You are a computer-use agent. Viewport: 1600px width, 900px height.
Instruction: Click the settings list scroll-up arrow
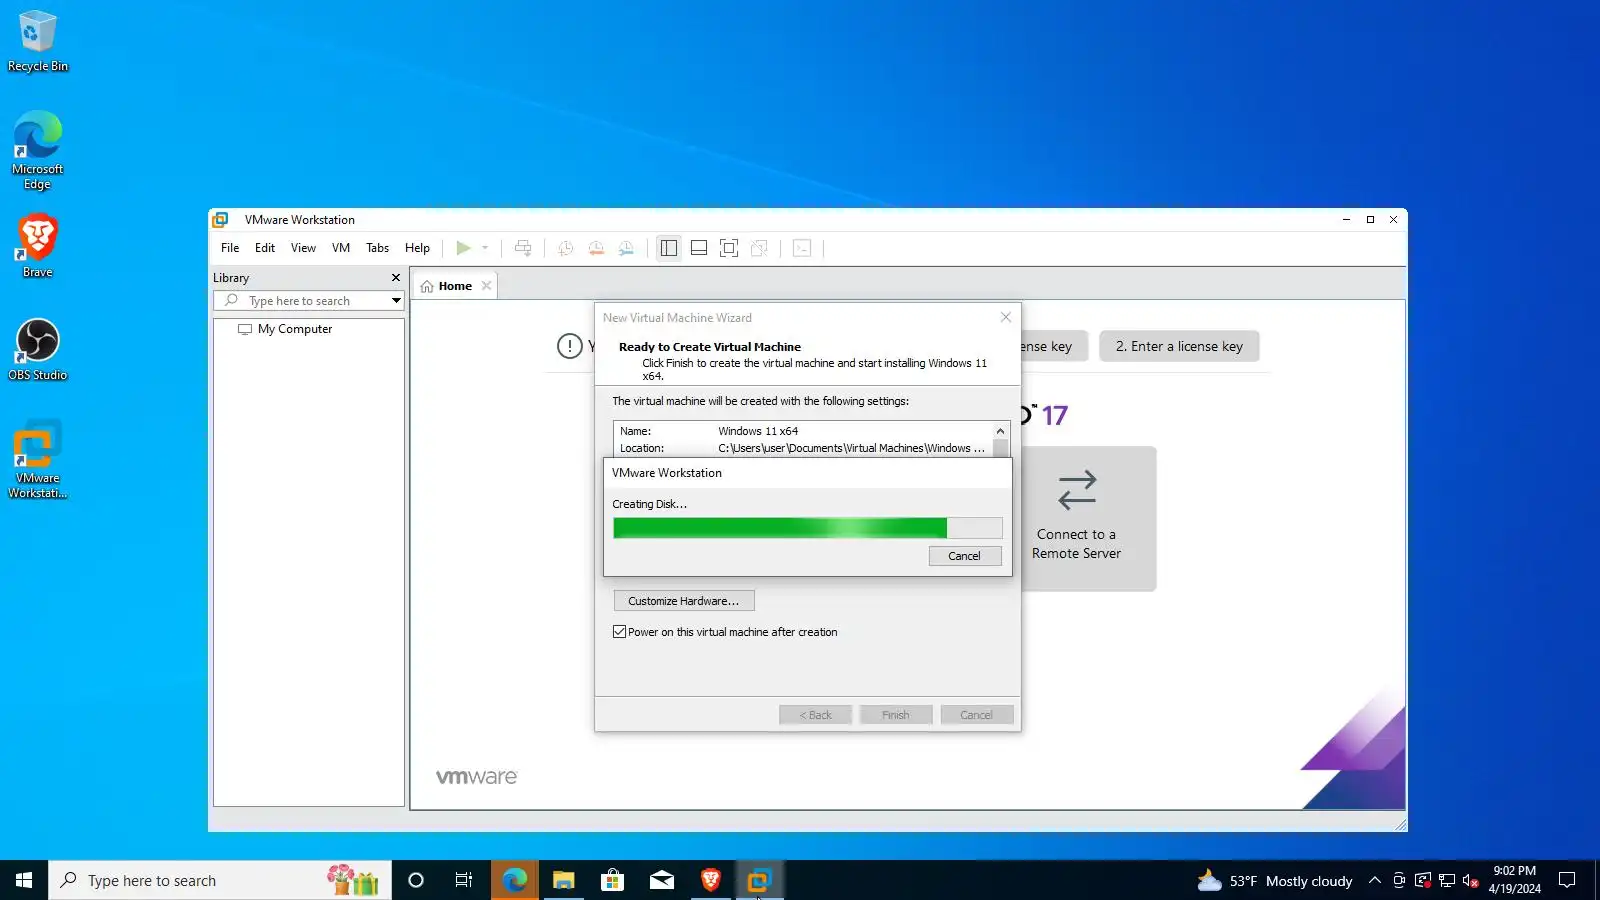[1001, 431]
